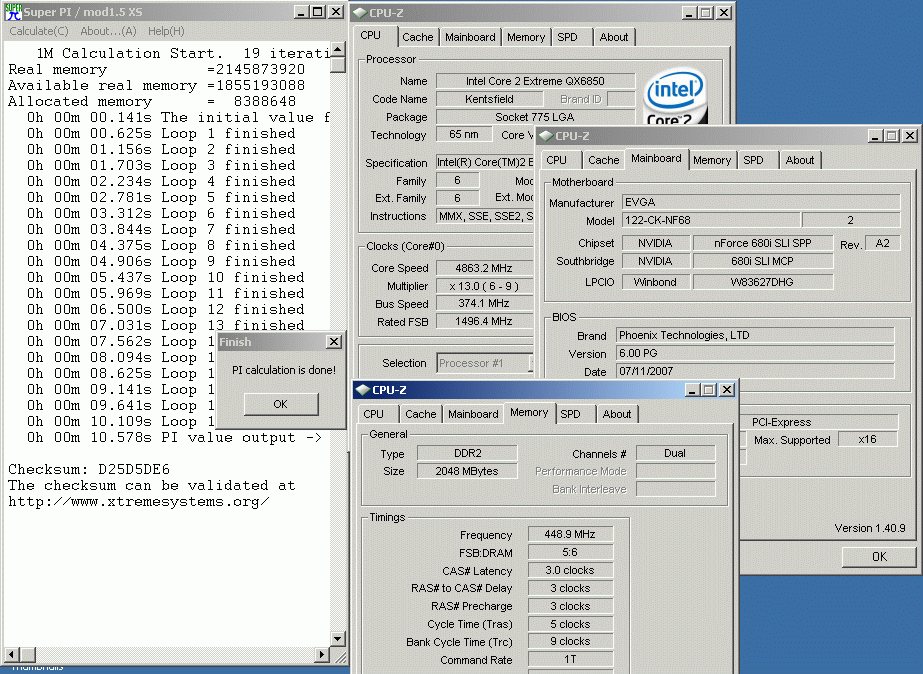923x674 pixels.
Task: Maximize the Super PI window
Action: 317,12
